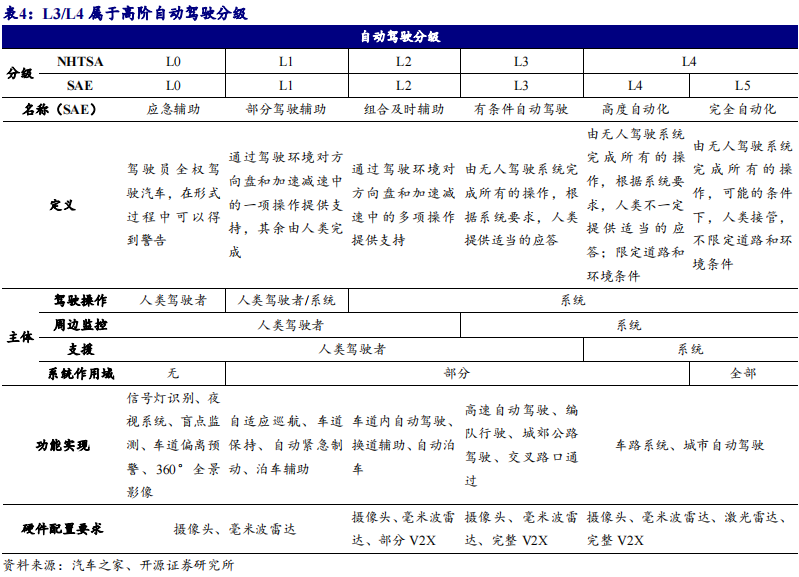Click the 功能实现 row label
This screenshot has height=577, width=799.
[x=62, y=445]
